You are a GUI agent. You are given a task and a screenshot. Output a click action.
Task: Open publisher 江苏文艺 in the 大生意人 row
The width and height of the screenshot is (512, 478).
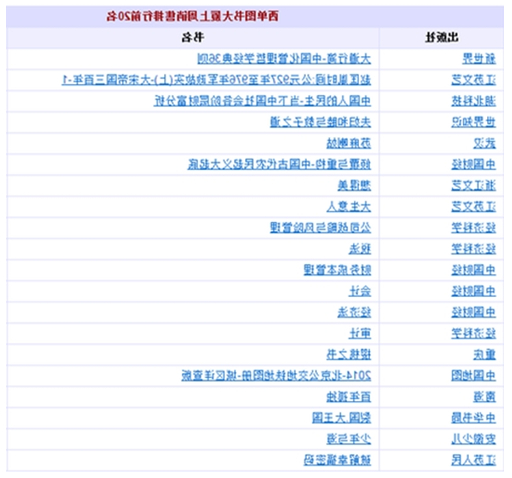click(474, 207)
